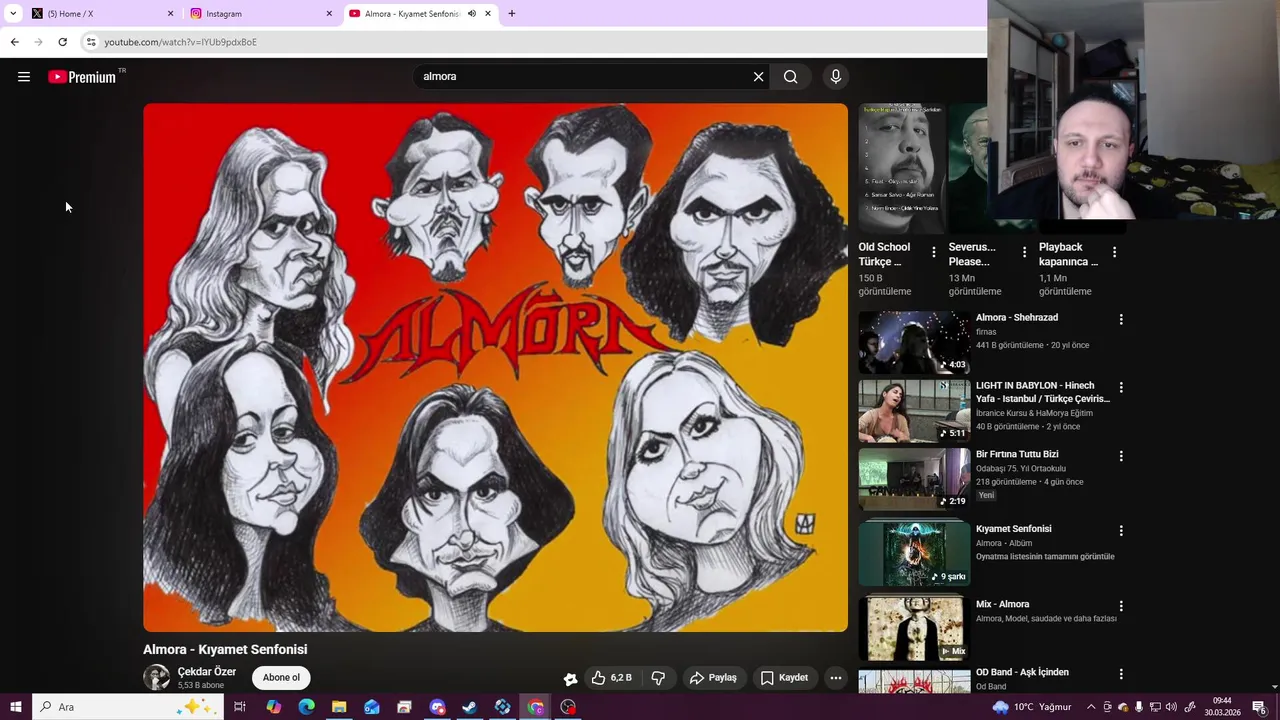Show hidden system tray icons
This screenshot has height=720, width=1280.
pos(1091,707)
